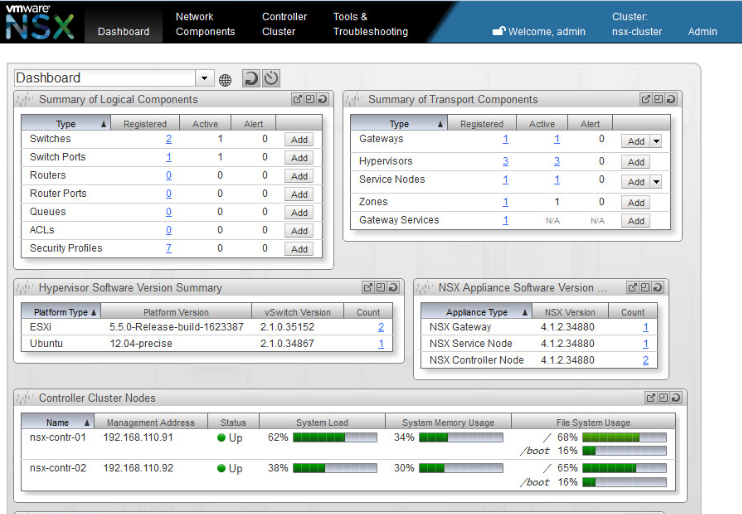This screenshot has width=742, height=514.
Task: Pop out Hypervisor Software Version Summary panel
Action: [368, 287]
